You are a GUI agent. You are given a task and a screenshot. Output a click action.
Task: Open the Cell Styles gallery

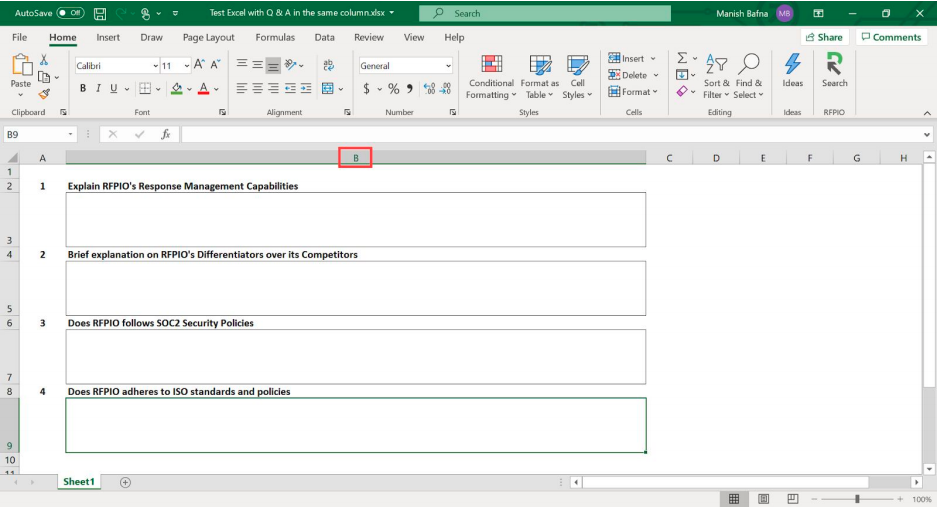pos(577,77)
